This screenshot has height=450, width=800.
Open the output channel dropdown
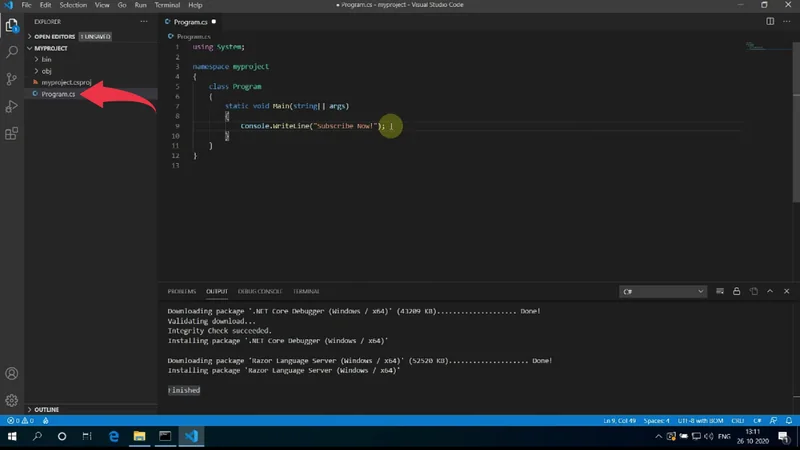point(663,291)
